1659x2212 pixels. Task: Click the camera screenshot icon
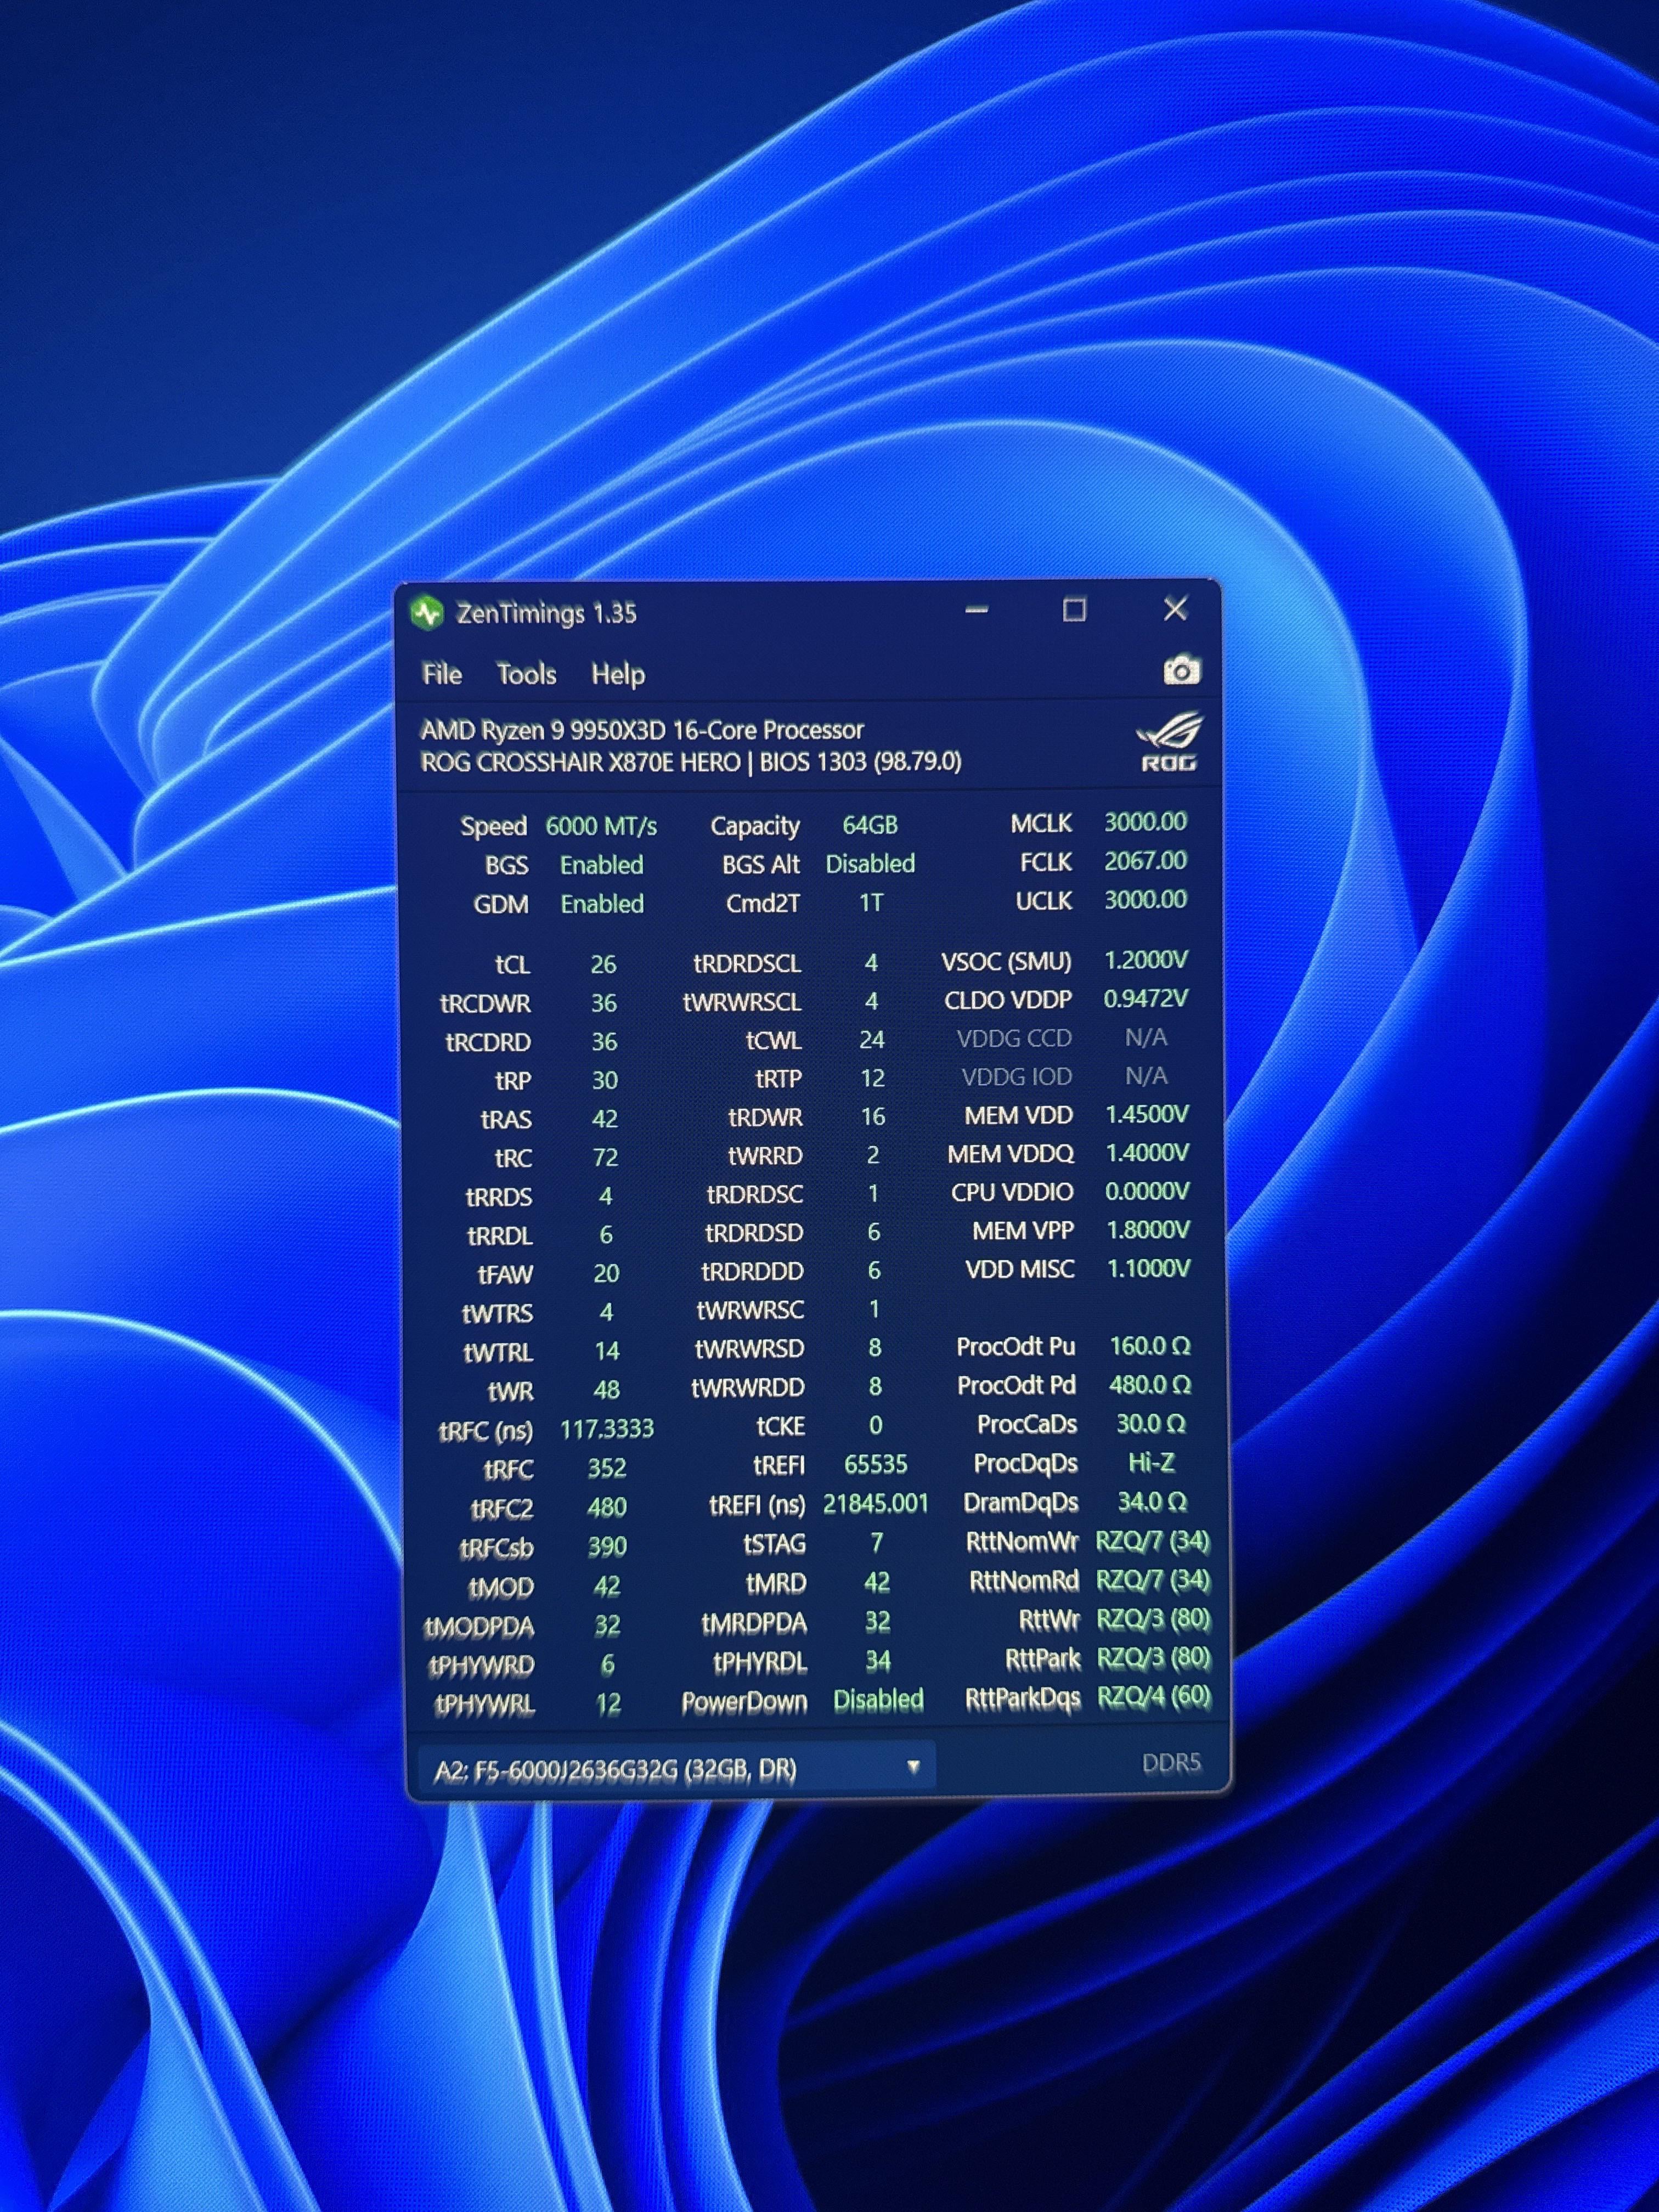(1181, 670)
